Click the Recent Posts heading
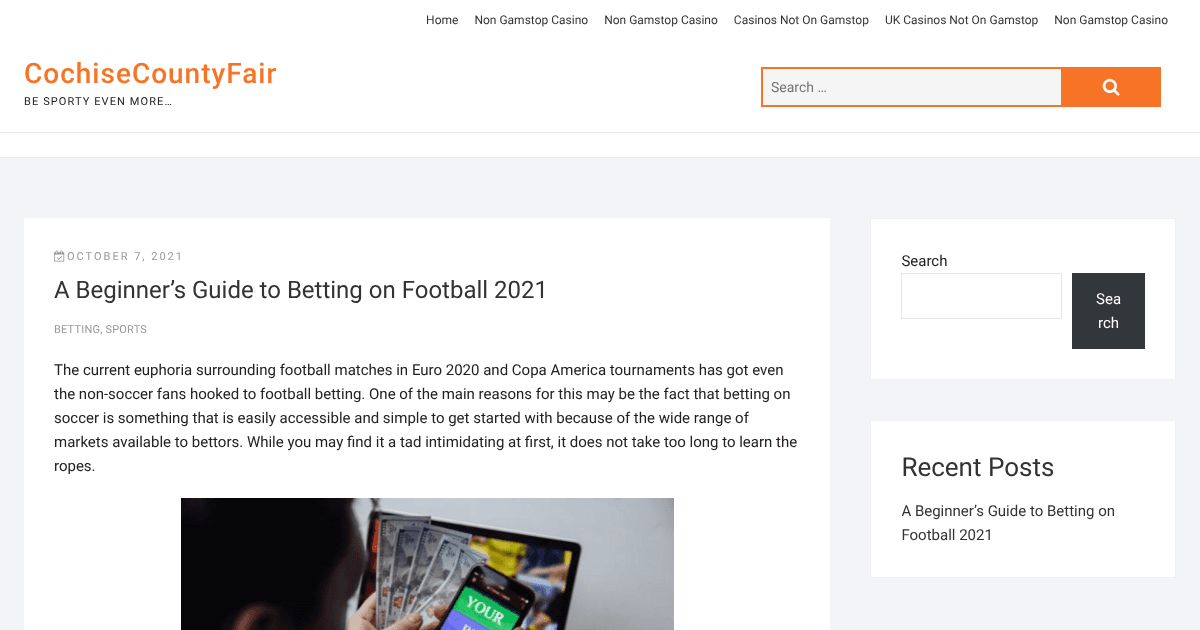The height and width of the screenshot is (630, 1200). (977, 467)
